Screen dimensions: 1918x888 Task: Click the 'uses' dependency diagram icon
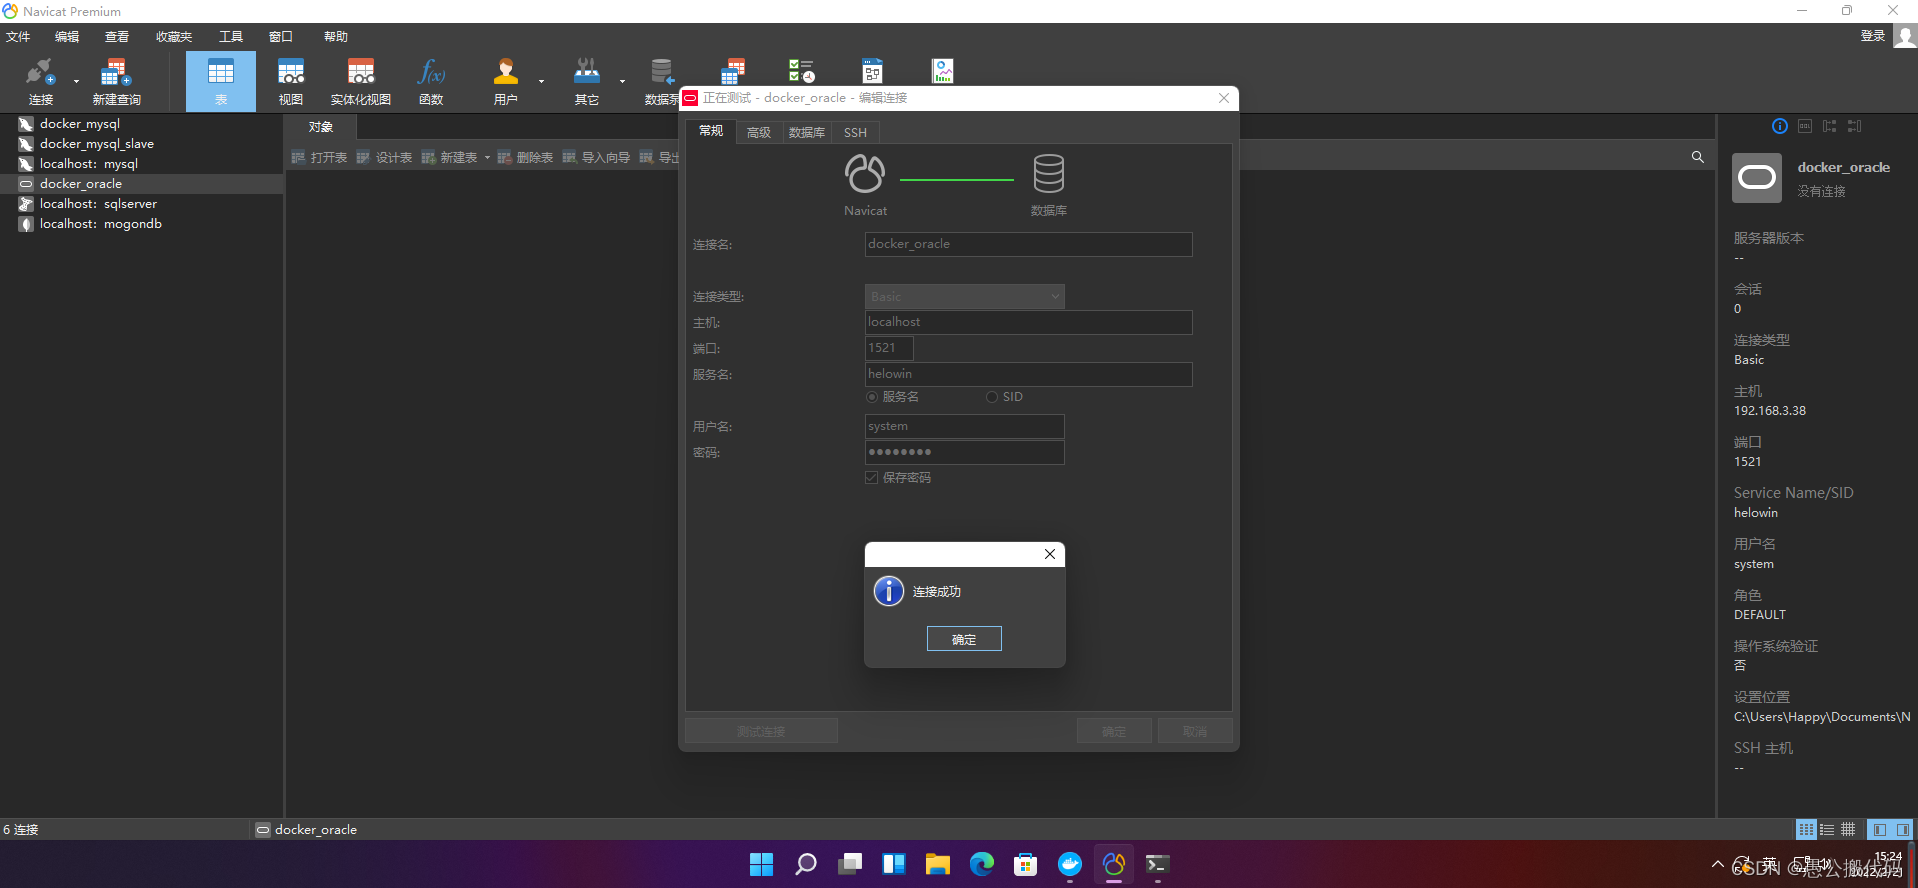coord(1830,126)
